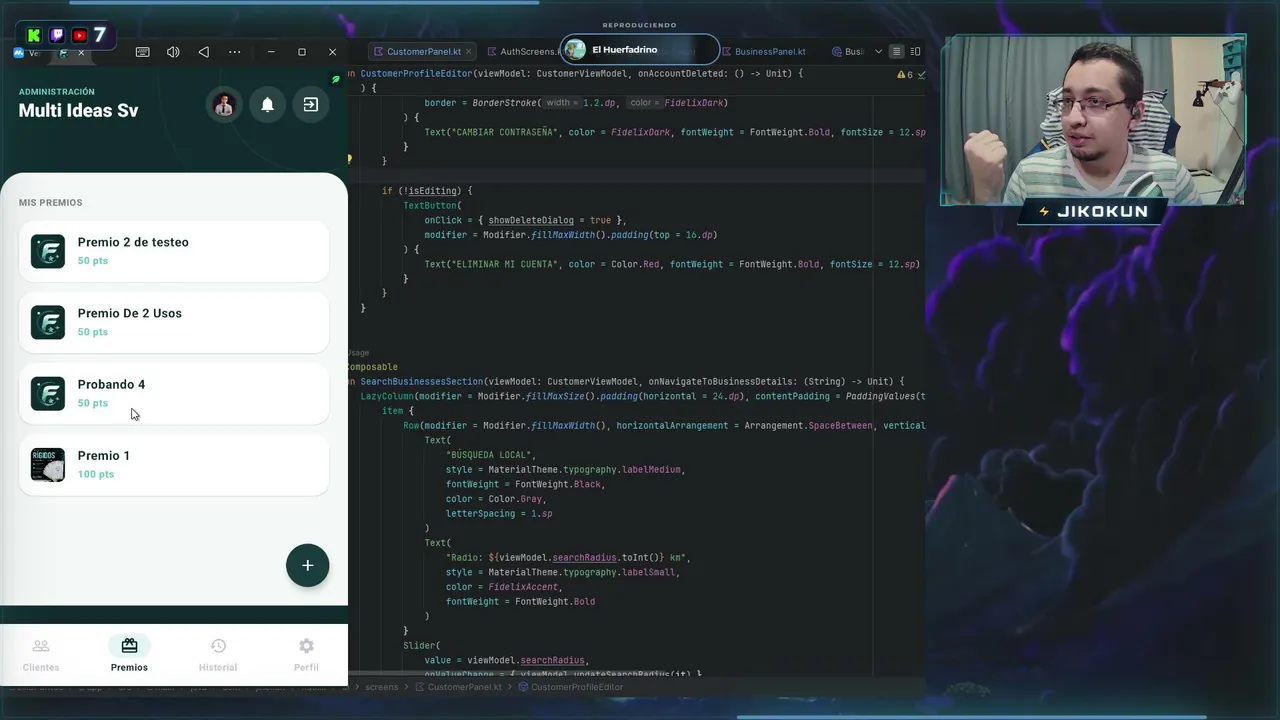The width and height of the screenshot is (1280, 720).
Task: Click the Probando 4 prize logo icon
Action: coord(48,393)
